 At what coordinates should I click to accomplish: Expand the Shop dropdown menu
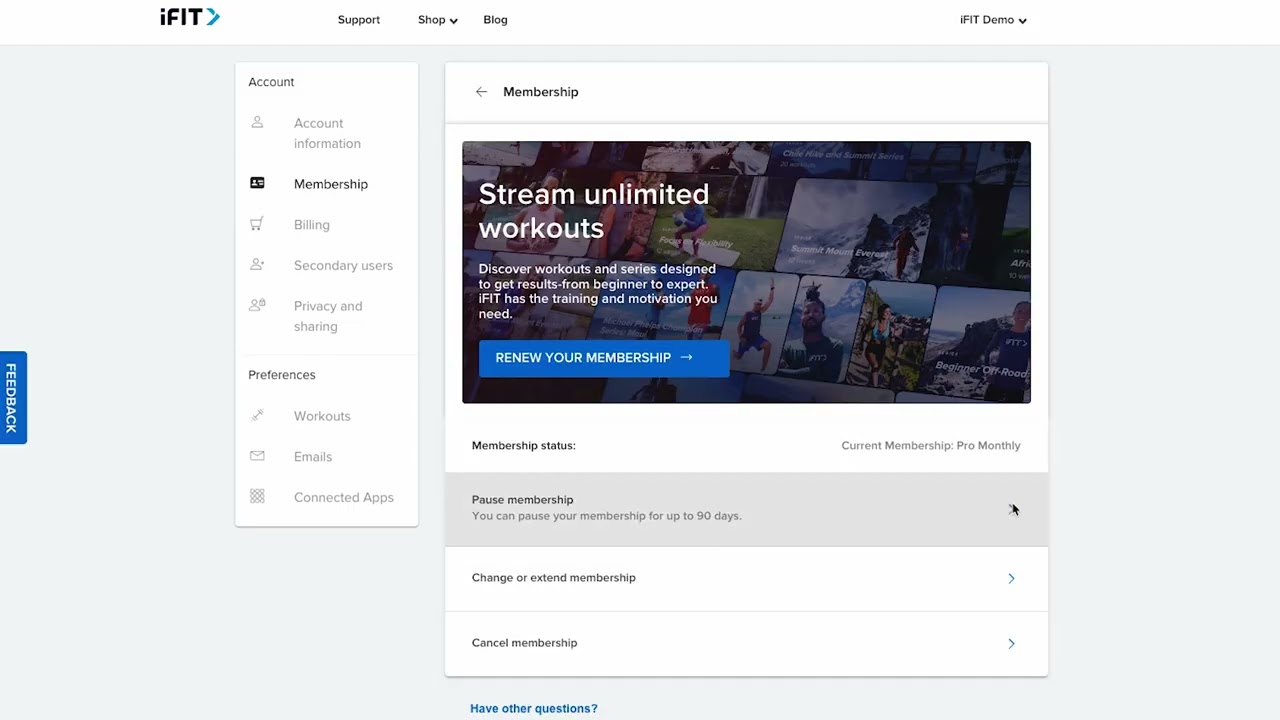(x=438, y=20)
